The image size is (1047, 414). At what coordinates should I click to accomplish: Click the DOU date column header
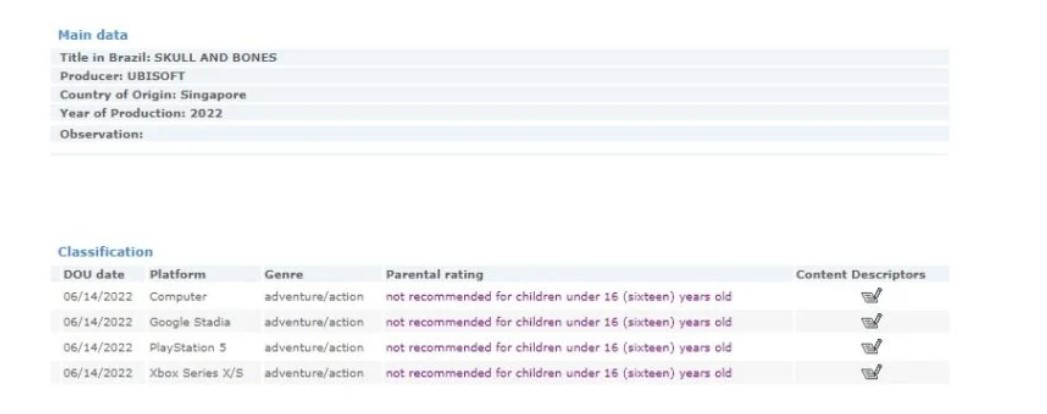pyautogui.click(x=93, y=274)
